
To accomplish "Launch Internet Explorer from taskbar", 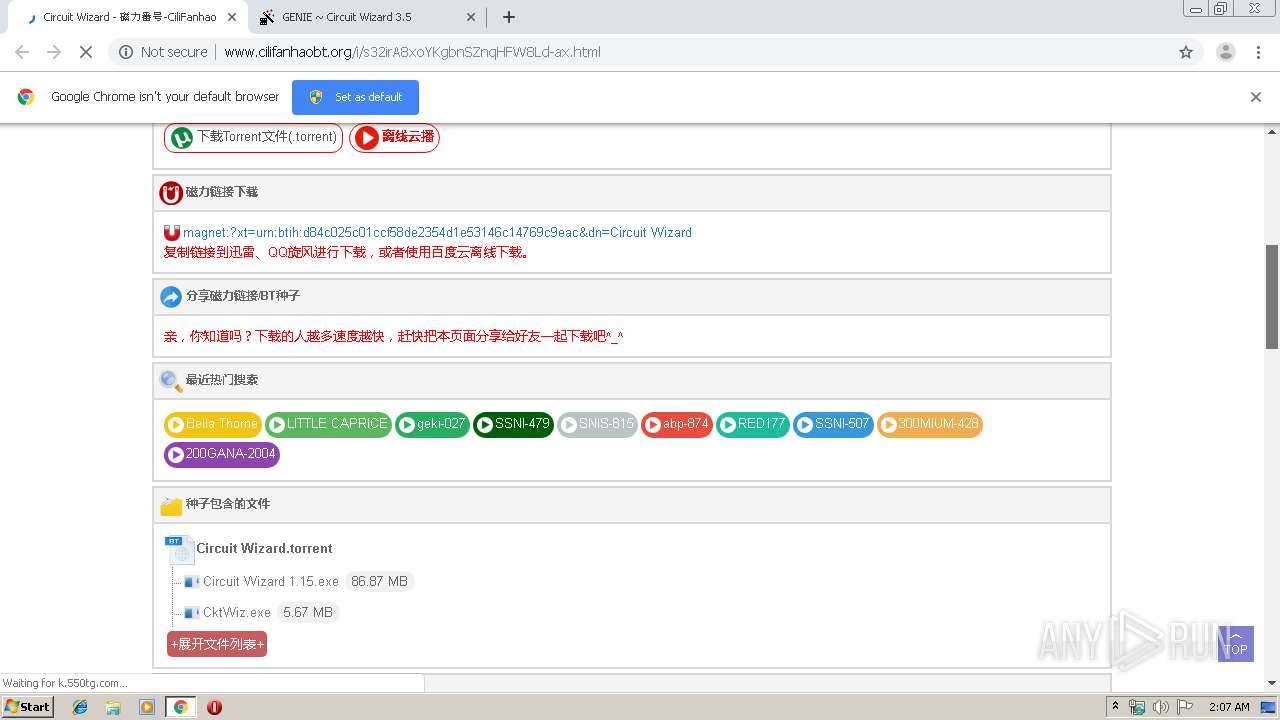I will (x=80, y=707).
